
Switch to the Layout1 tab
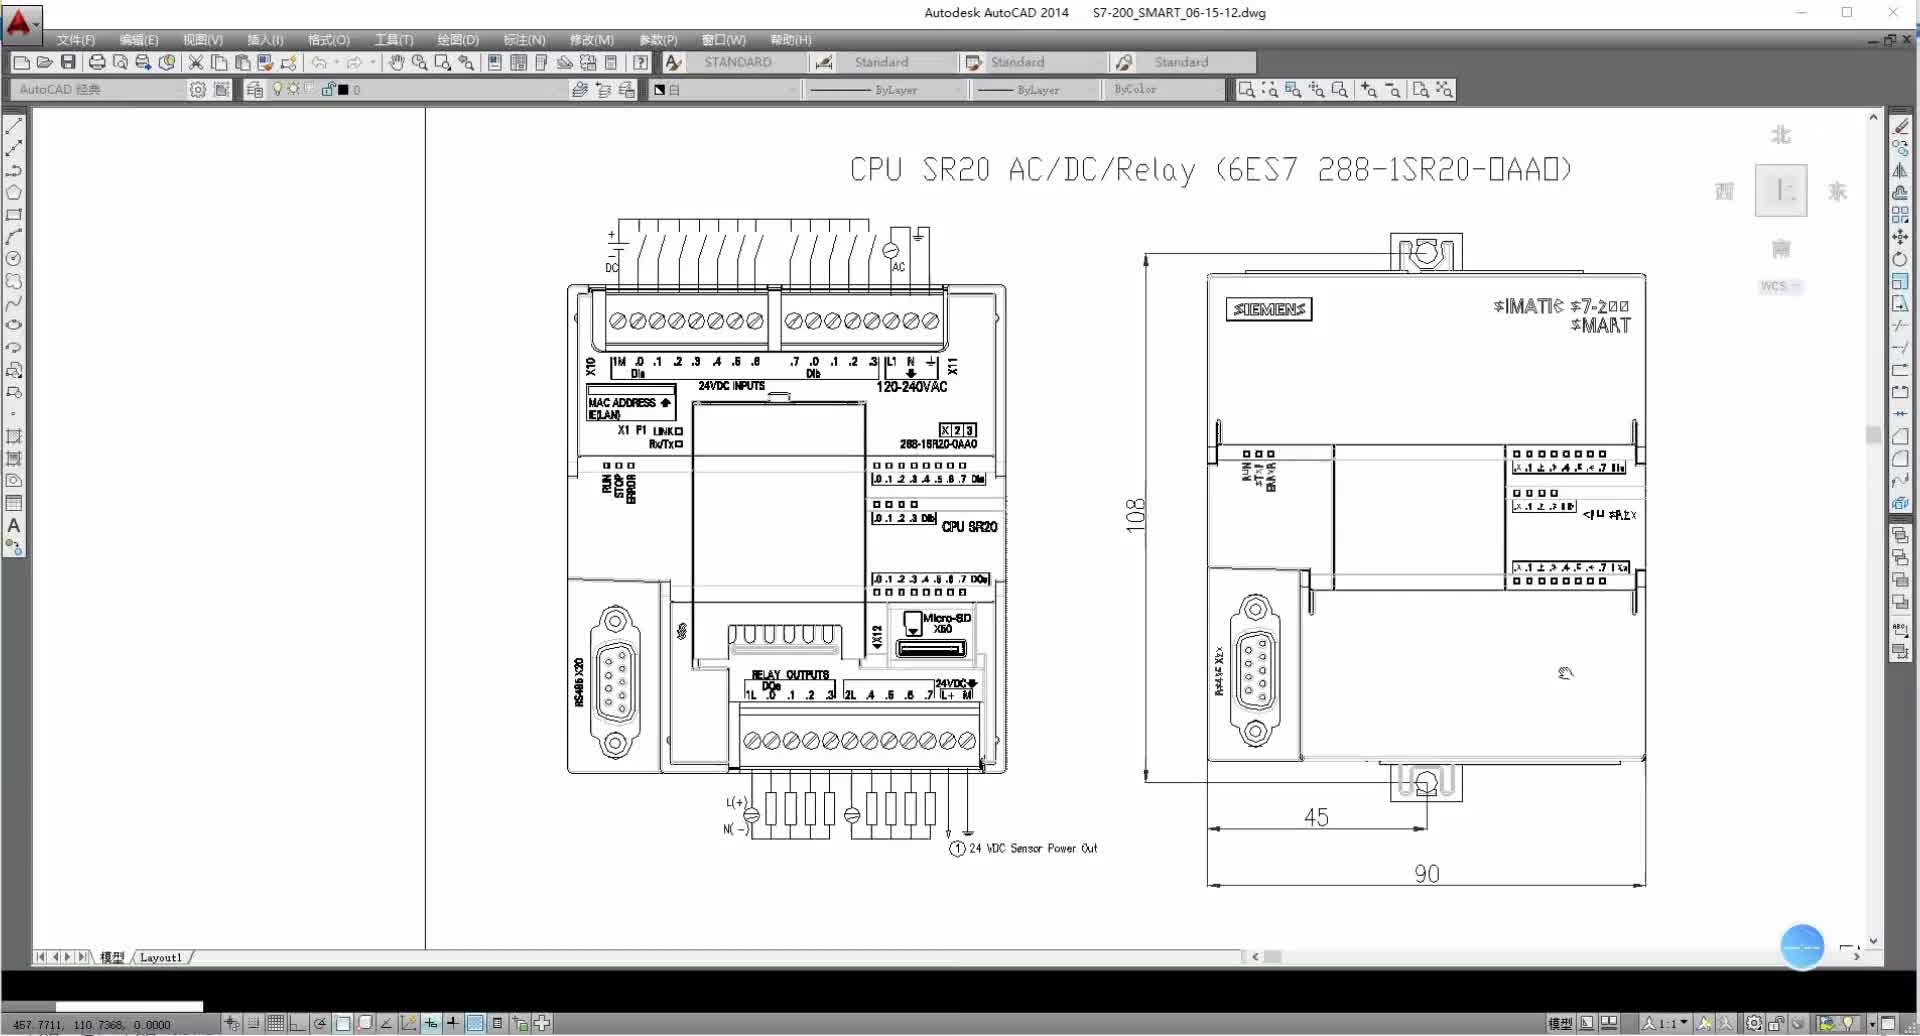coord(161,957)
